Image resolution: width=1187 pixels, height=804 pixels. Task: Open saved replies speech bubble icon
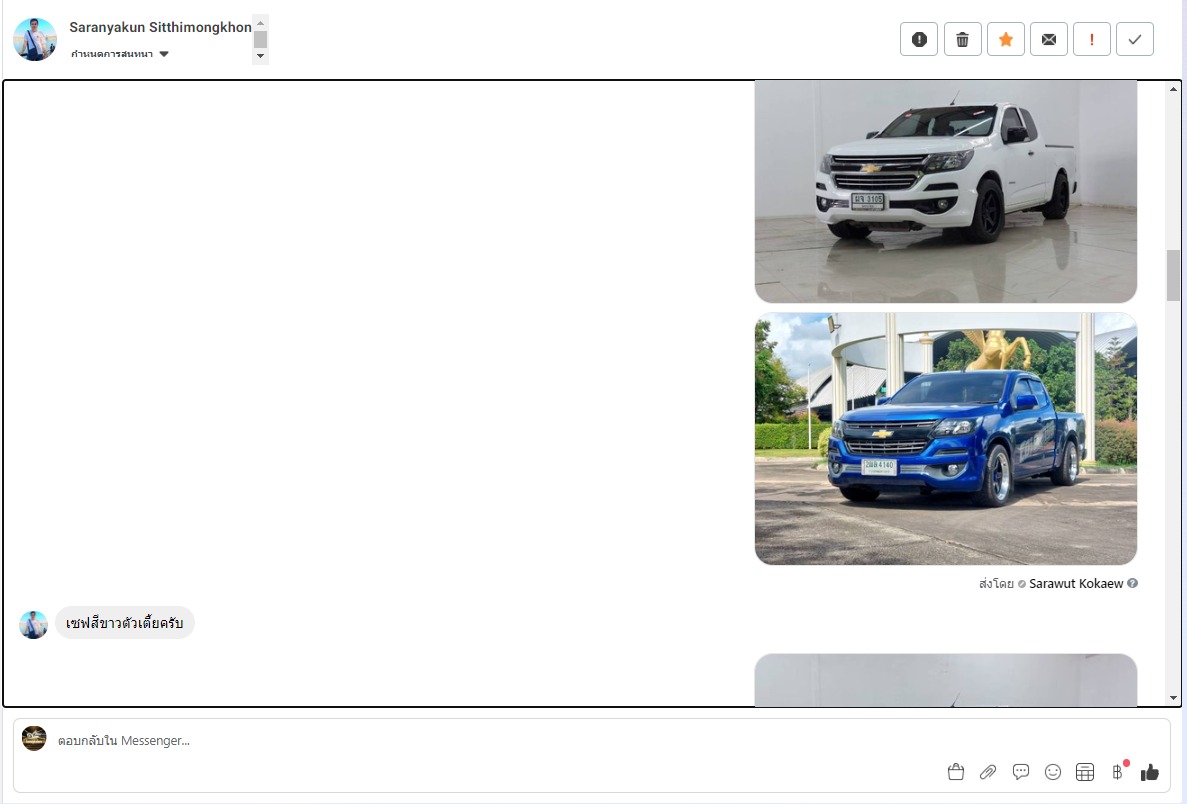(x=1020, y=772)
